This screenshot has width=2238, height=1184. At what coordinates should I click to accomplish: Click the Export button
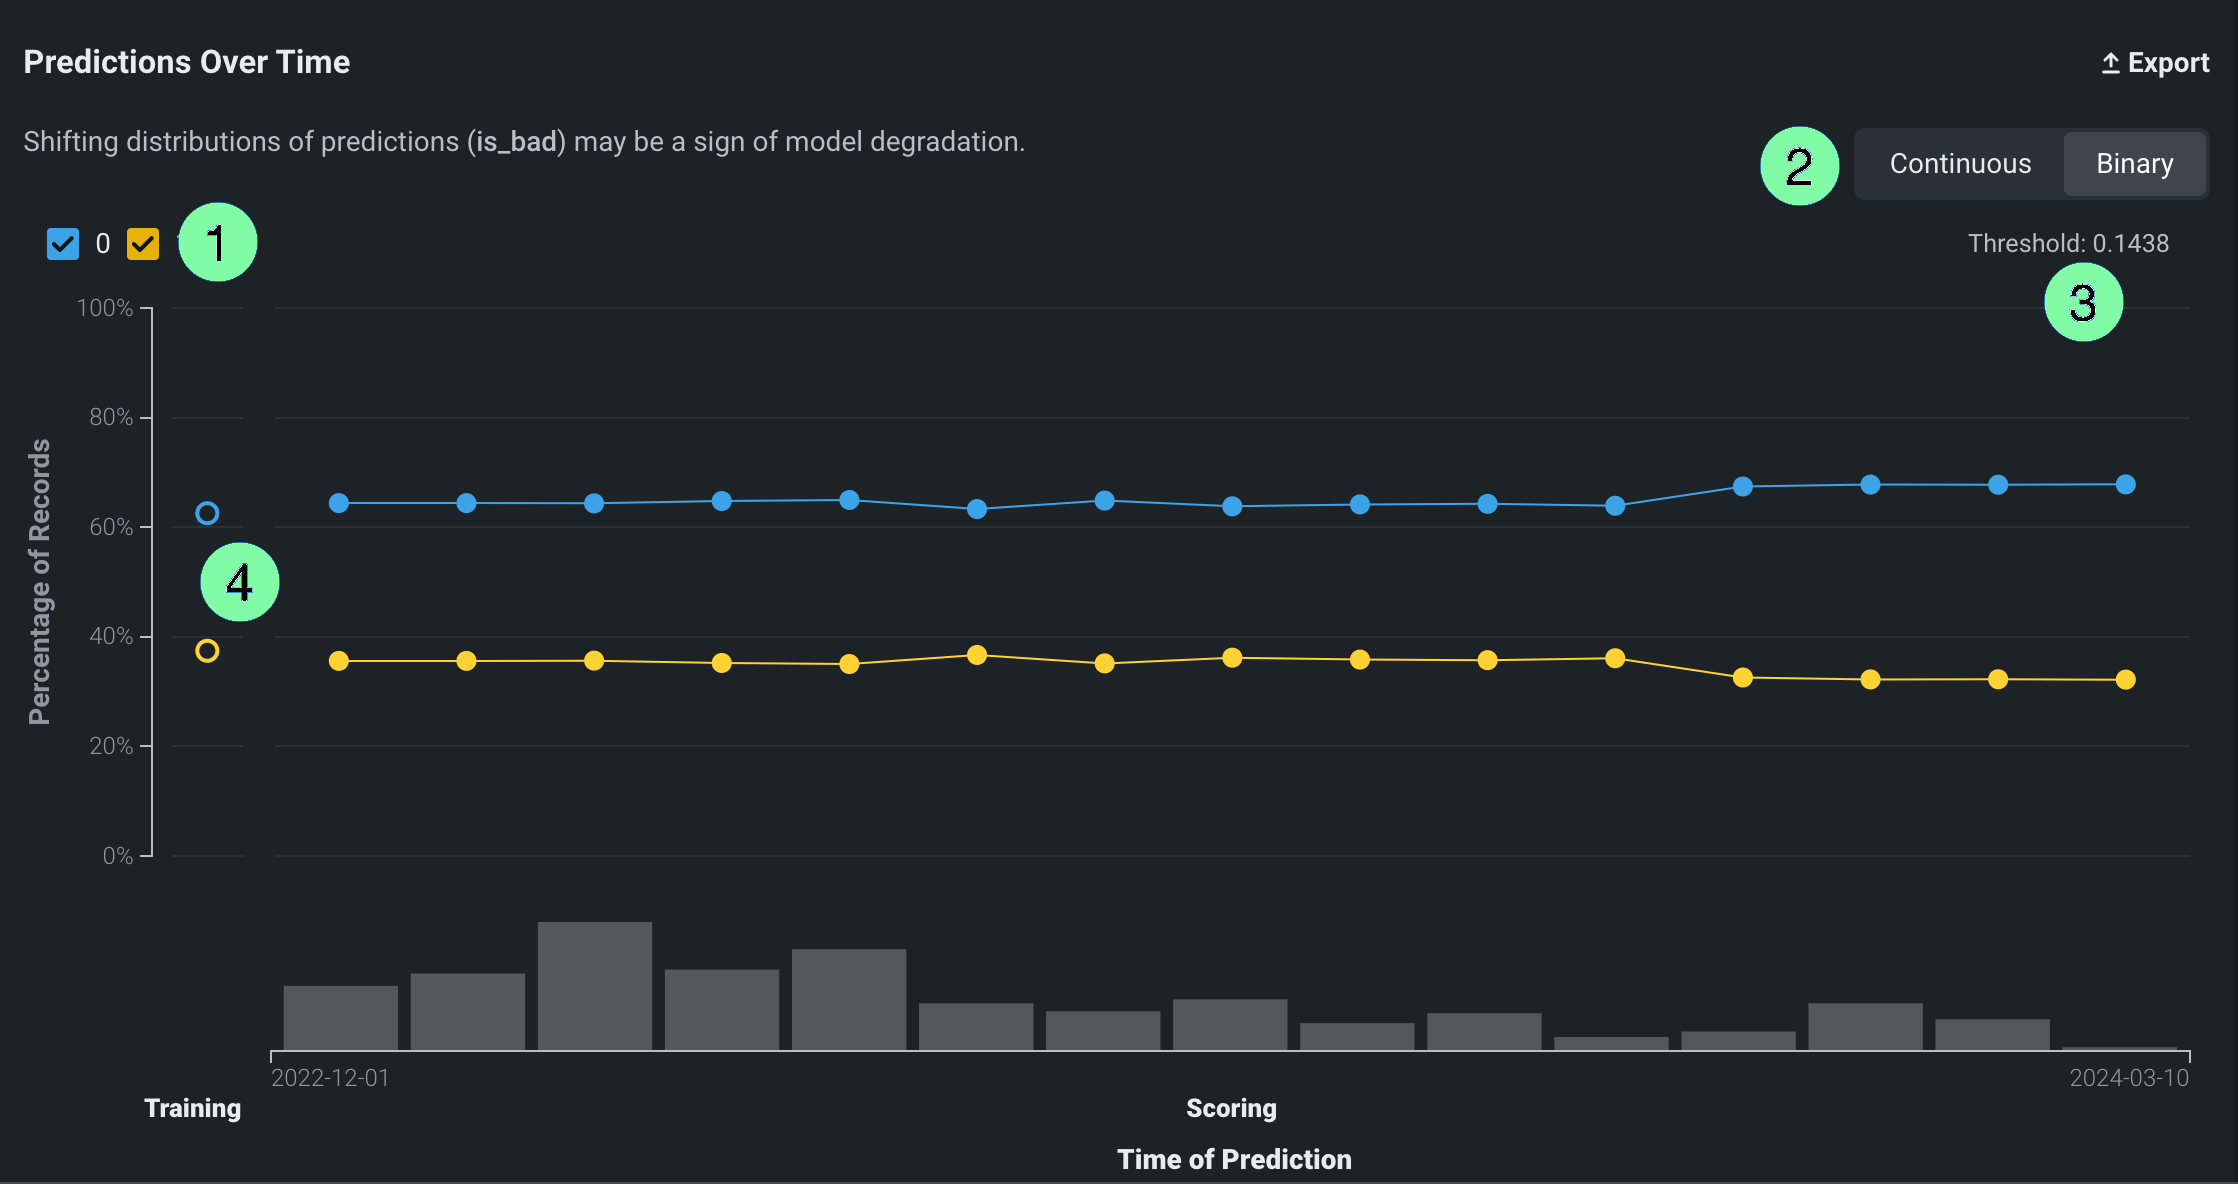tap(2155, 63)
